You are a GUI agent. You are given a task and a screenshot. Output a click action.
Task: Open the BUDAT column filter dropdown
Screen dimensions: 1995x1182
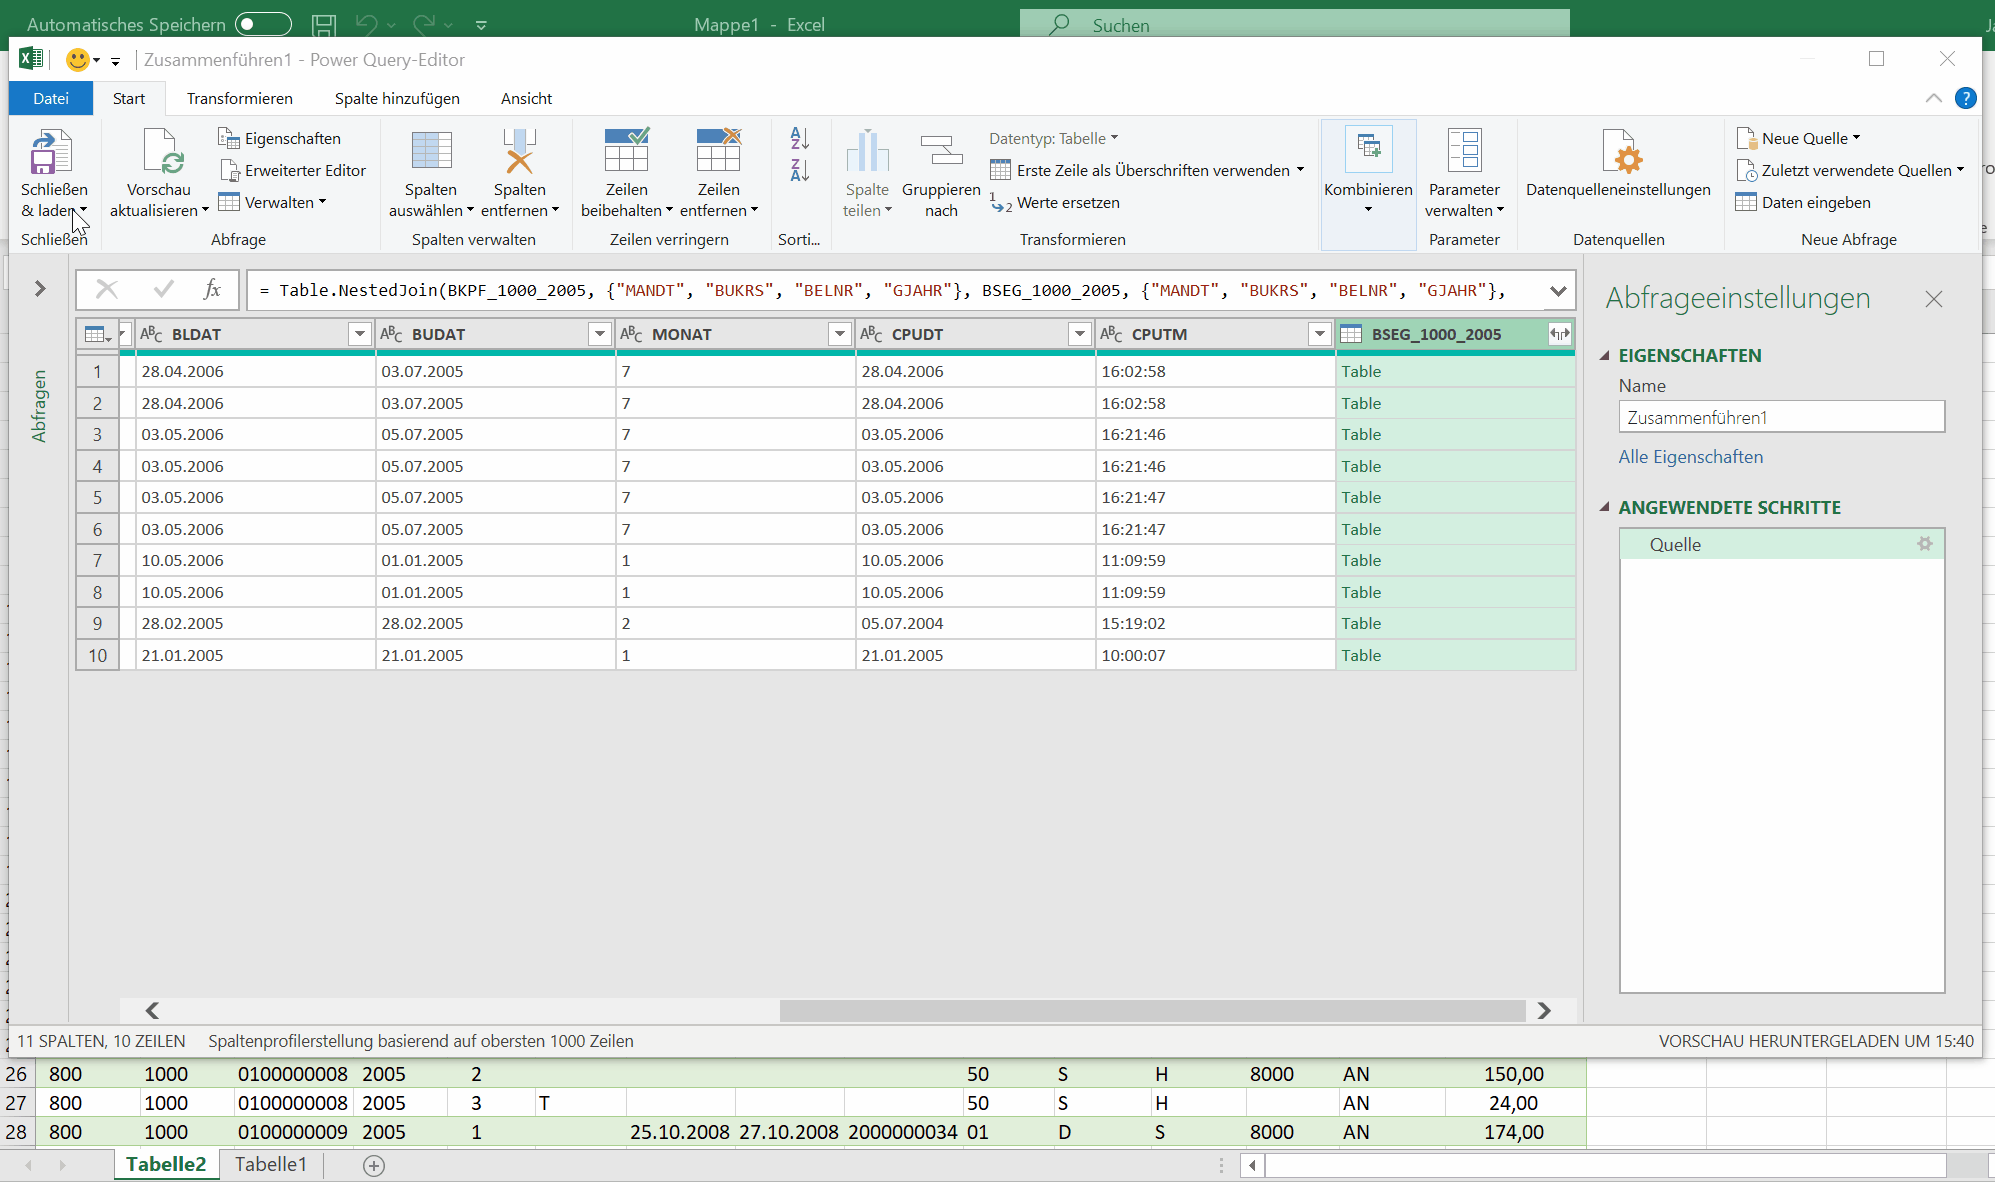click(599, 334)
